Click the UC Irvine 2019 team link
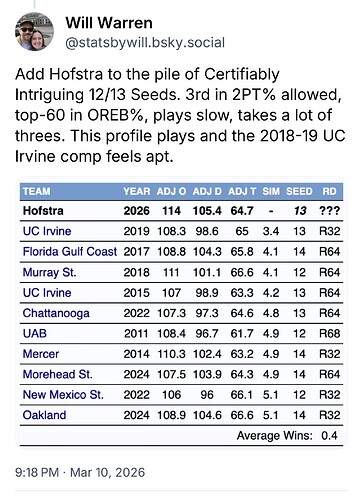This screenshot has height=499, width=363. tap(47, 231)
